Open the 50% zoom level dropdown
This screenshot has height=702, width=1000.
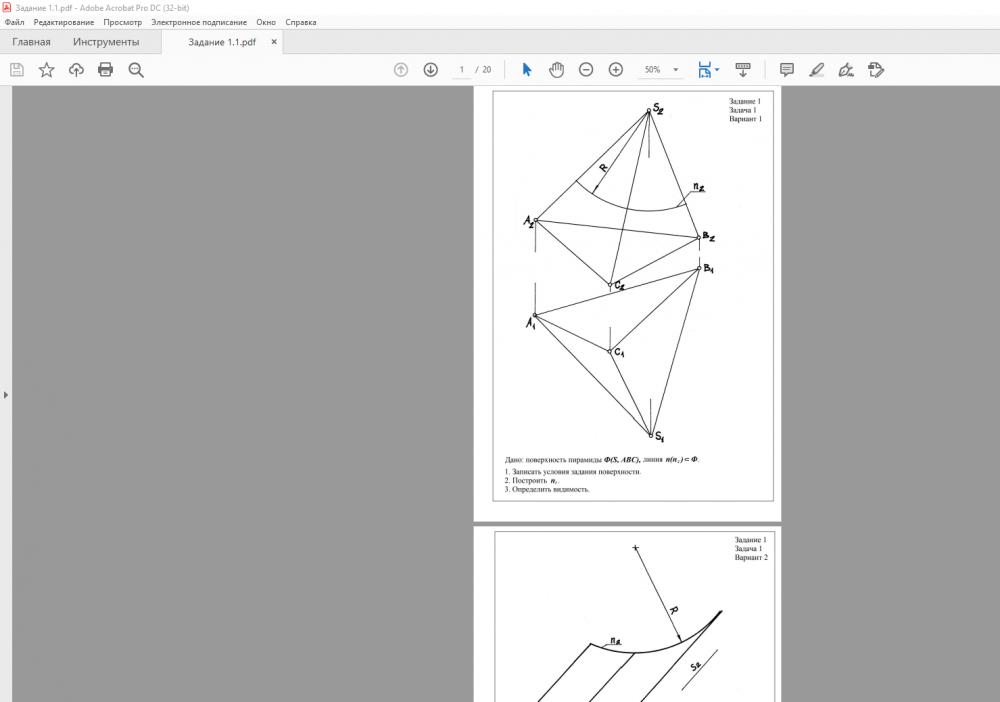pos(677,70)
